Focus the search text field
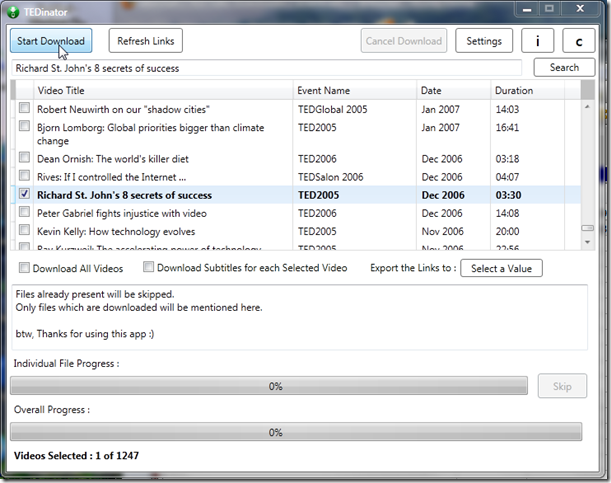 click(267, 68)
